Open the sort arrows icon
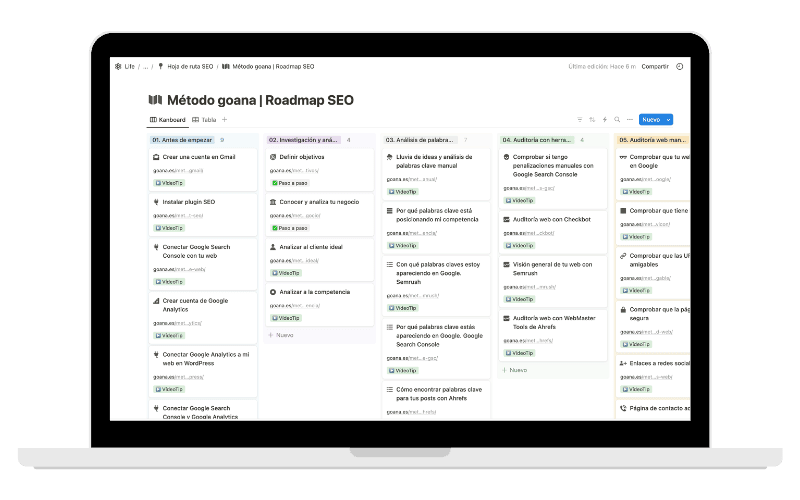 point(592,119)
